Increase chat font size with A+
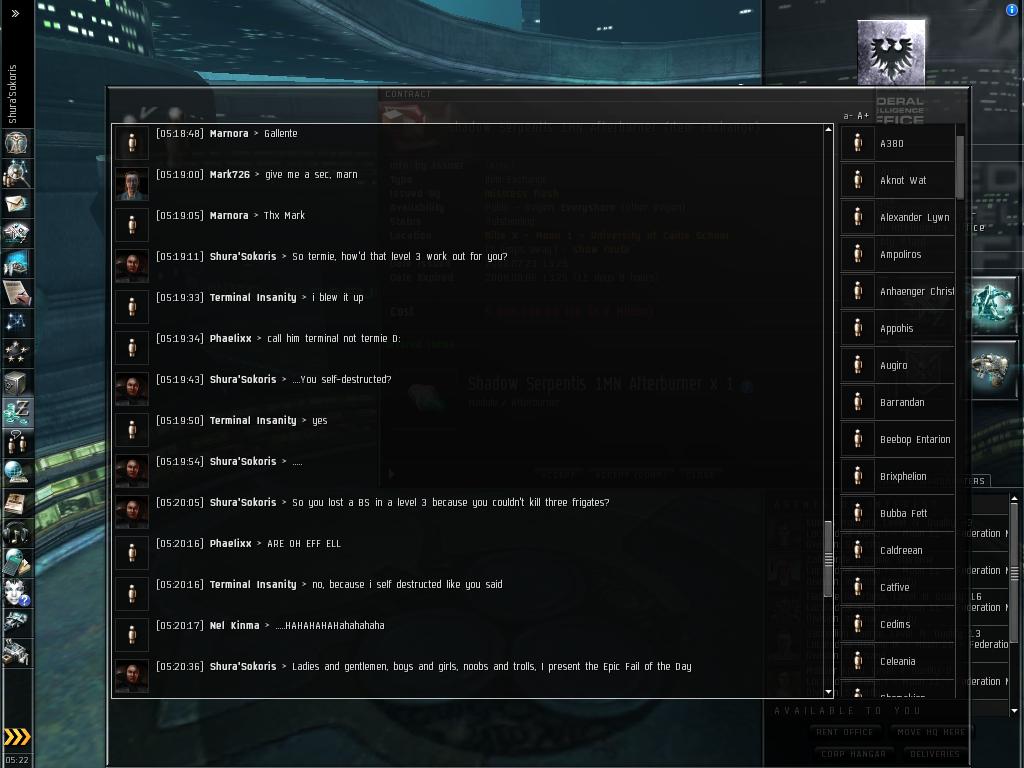The height and width of the screenshot is (768, 1024). pyautogui.click(x=863, y=116)
